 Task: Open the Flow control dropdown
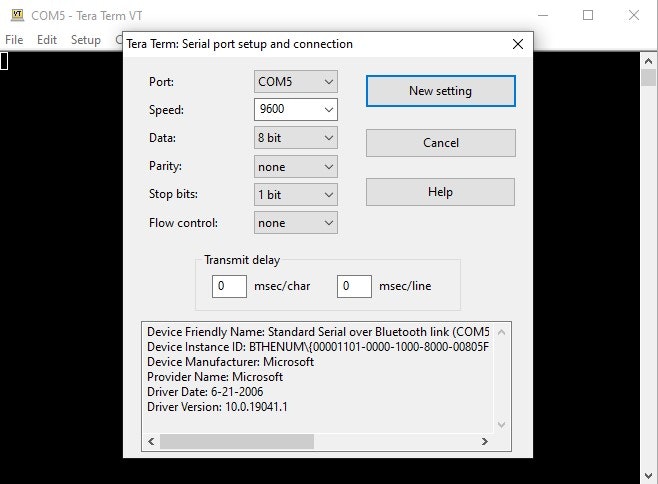tap(295, 223)
